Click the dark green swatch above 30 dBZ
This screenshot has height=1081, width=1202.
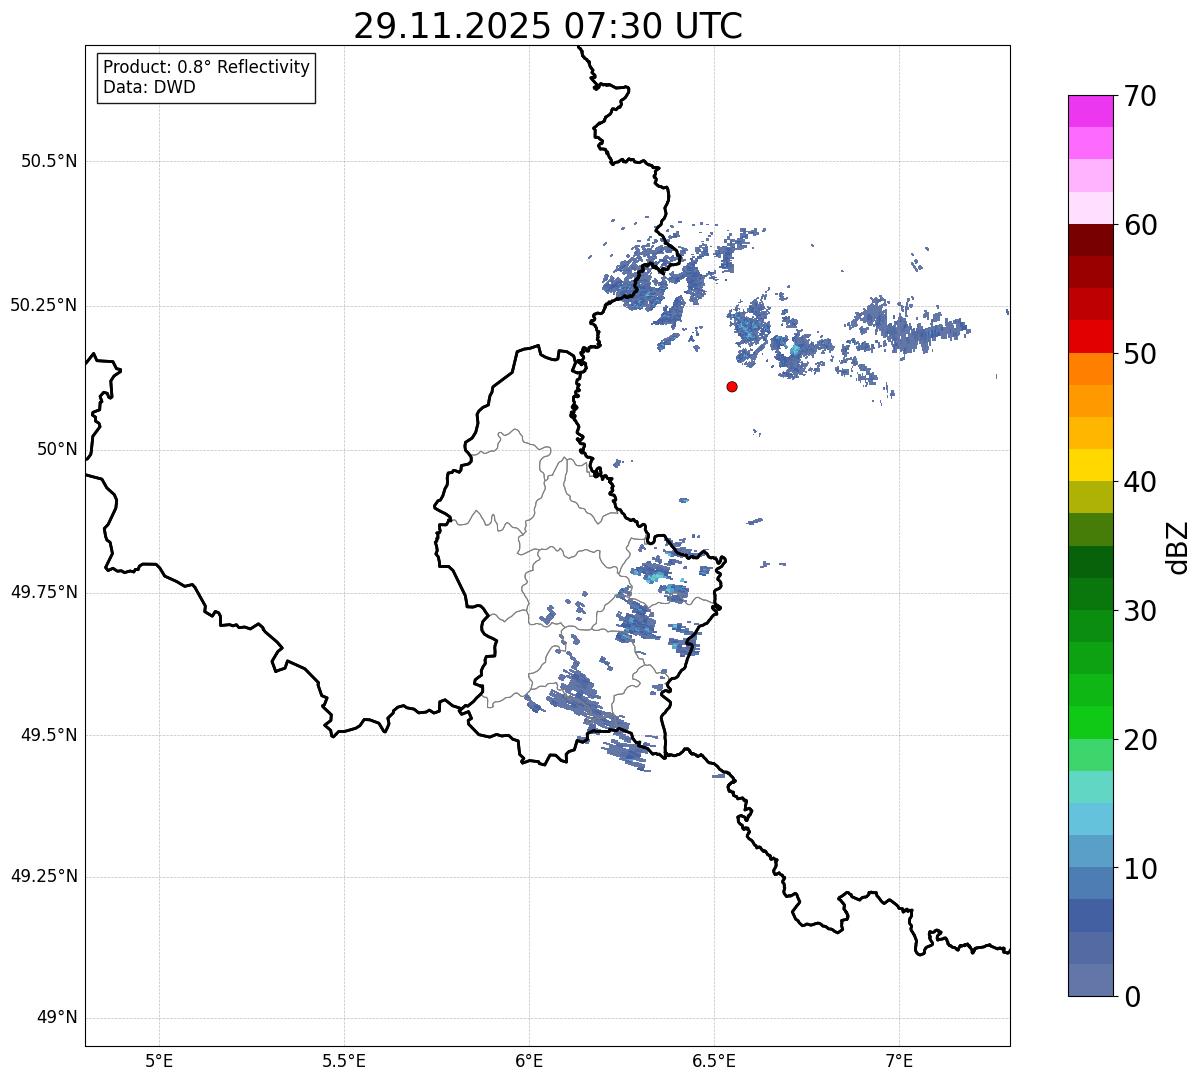coord(1090,562)
